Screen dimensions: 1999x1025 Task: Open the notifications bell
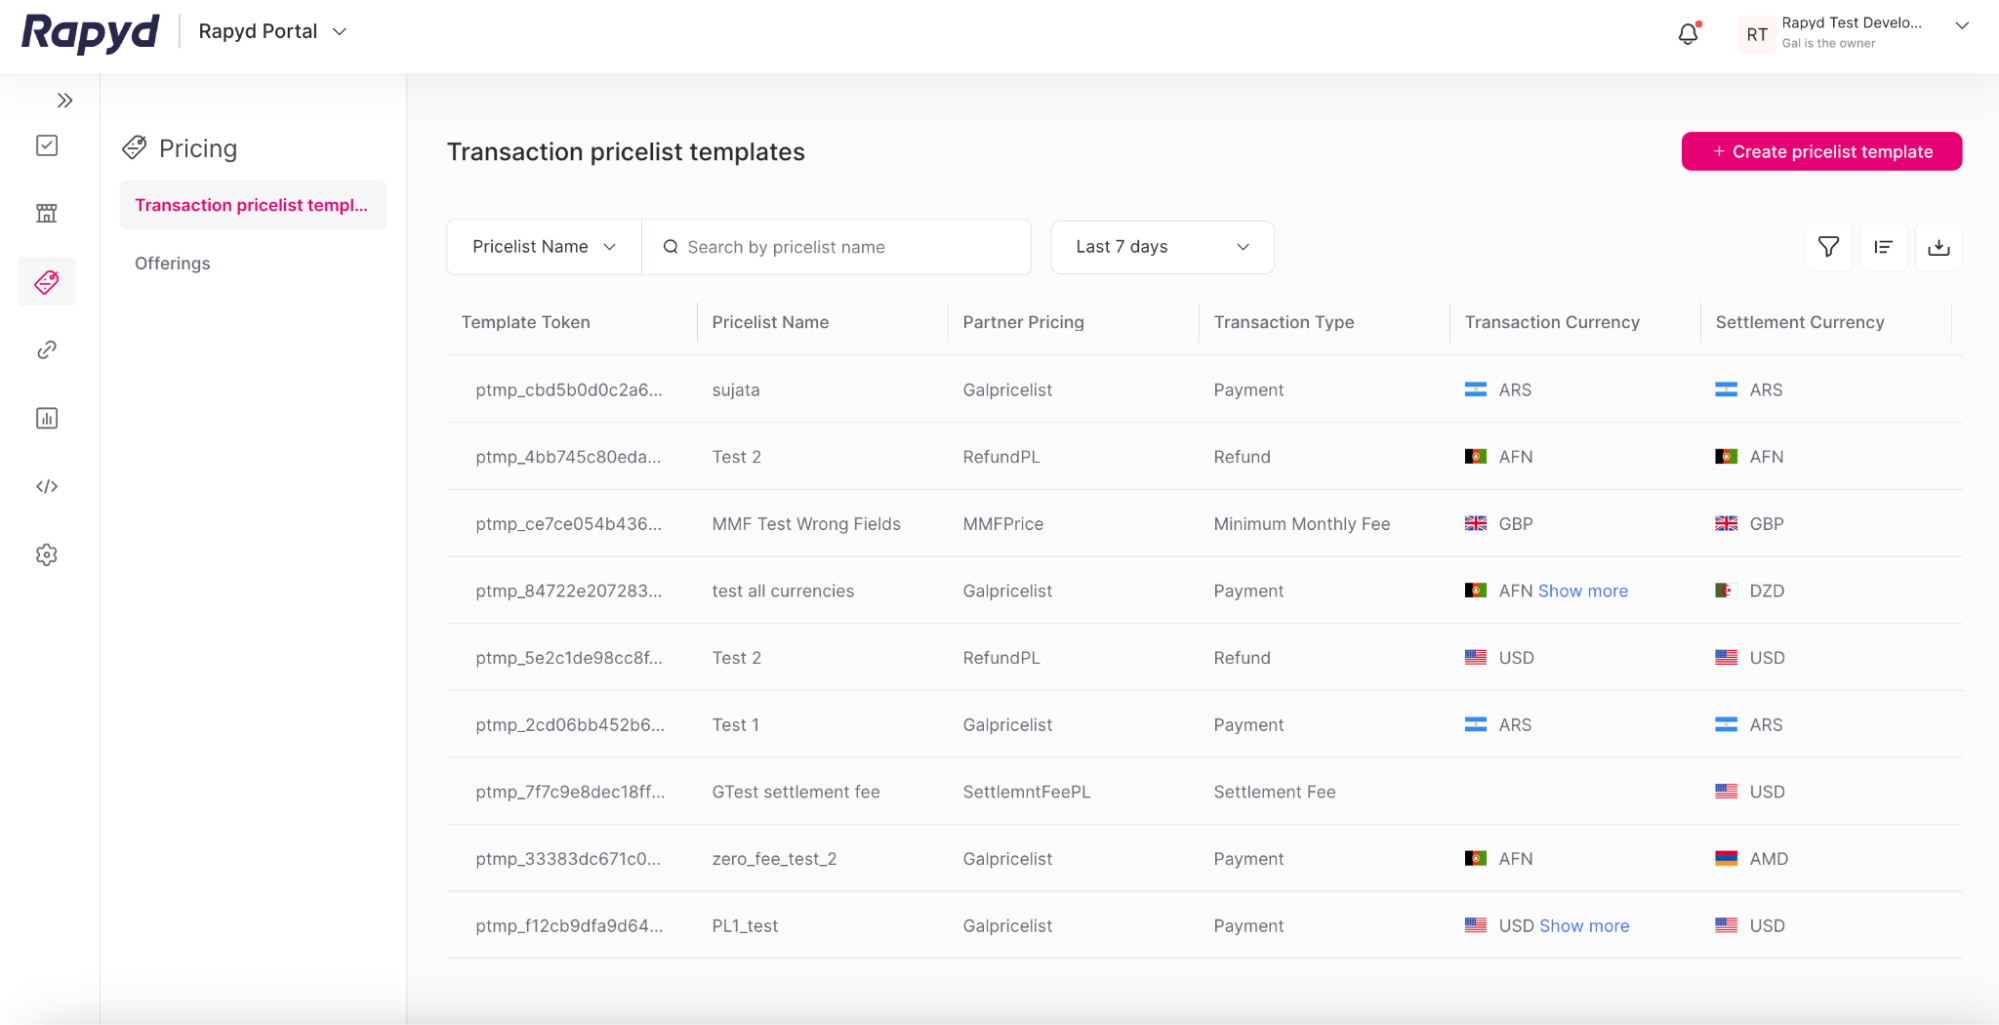point(1688,33)
